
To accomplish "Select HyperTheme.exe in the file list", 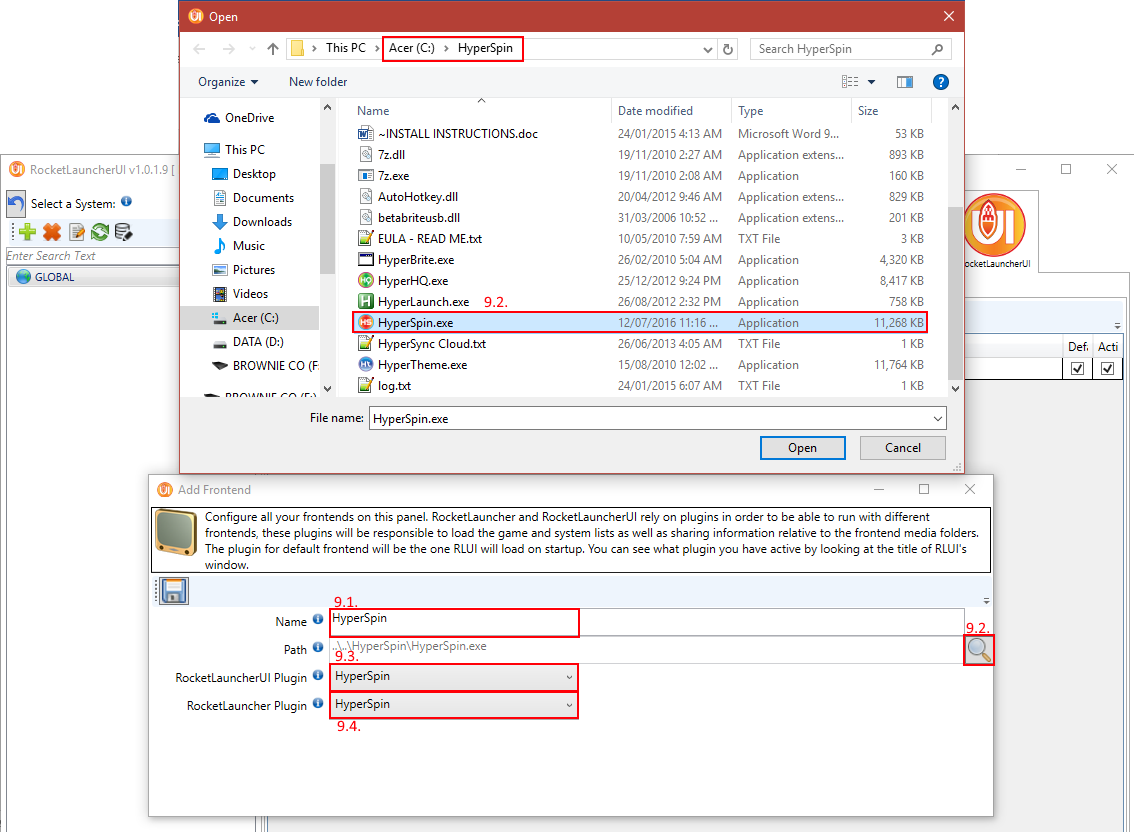I will point(422,365).
